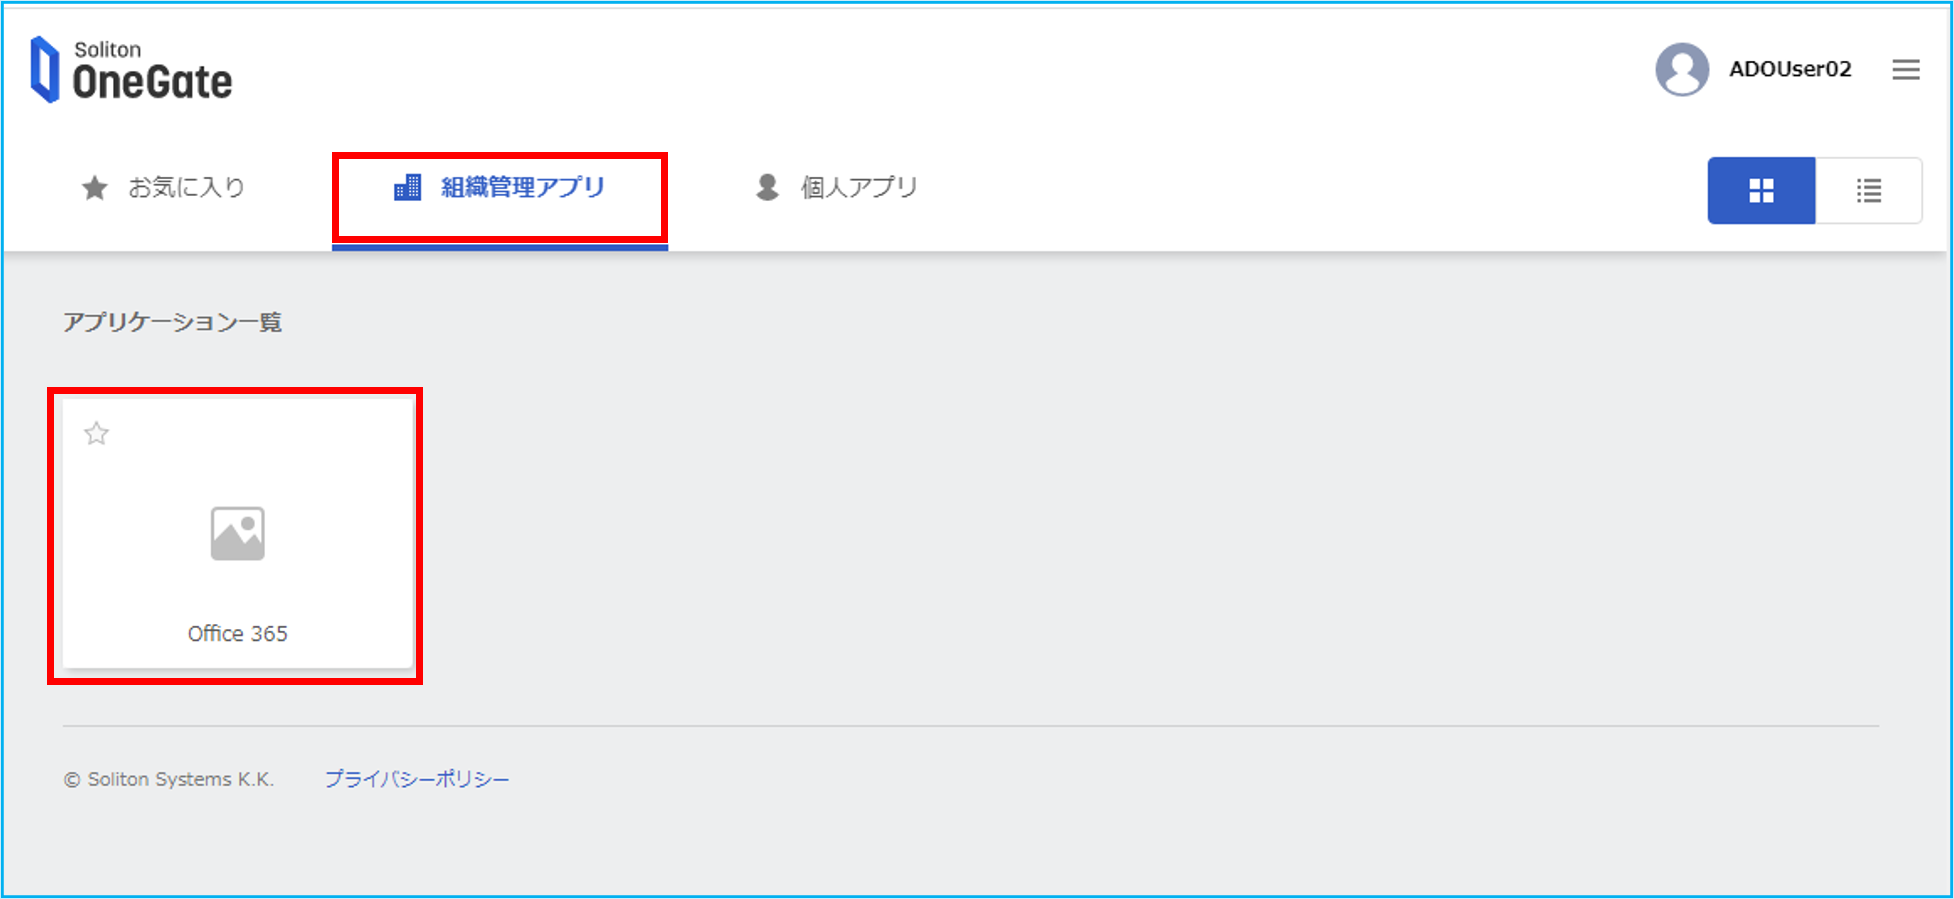Click the アプリケーション一覧 heading
This screenshot has width=1954, height=899.
tap(173, 322)
